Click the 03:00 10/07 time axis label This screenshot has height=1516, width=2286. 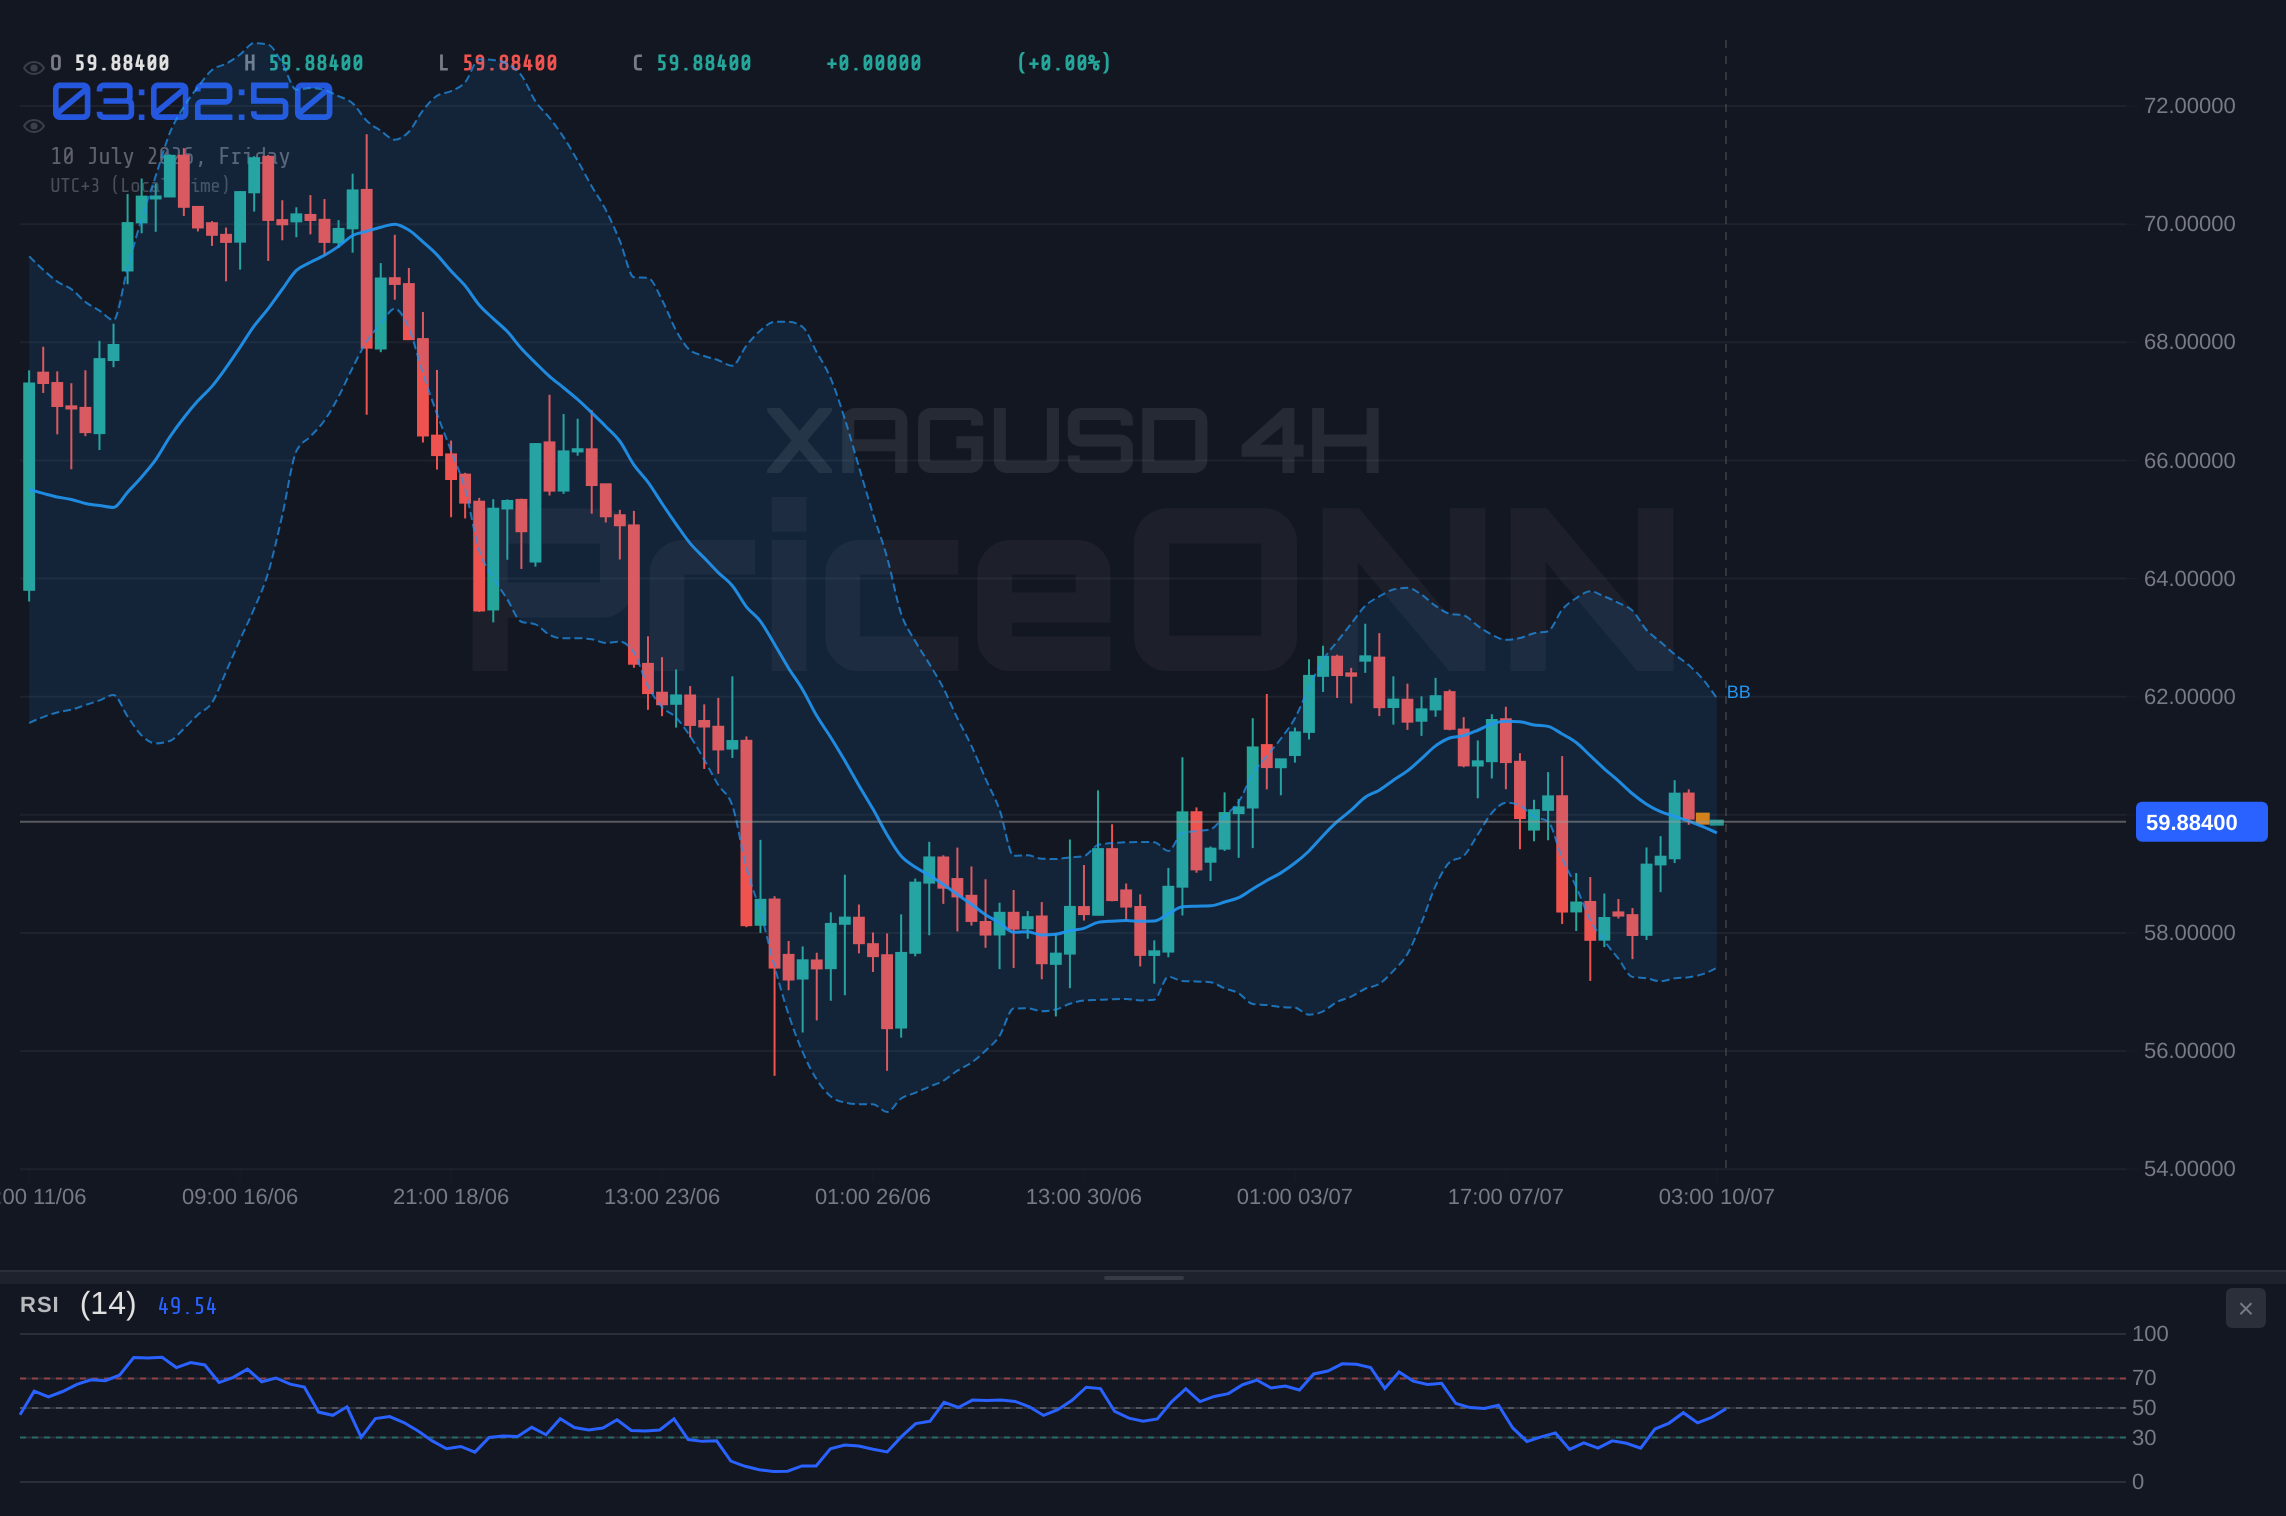(x=1717, y=1197)
